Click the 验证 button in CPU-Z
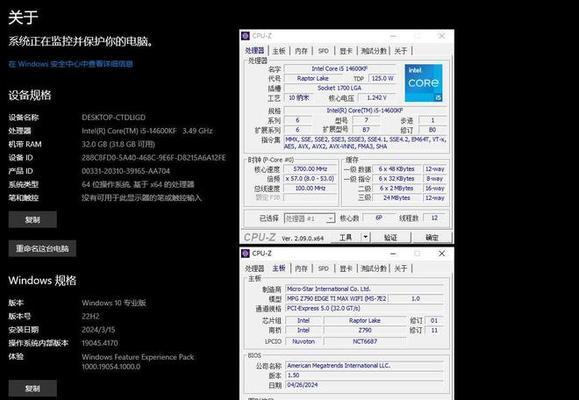579x400 pixels. point(390,237)
